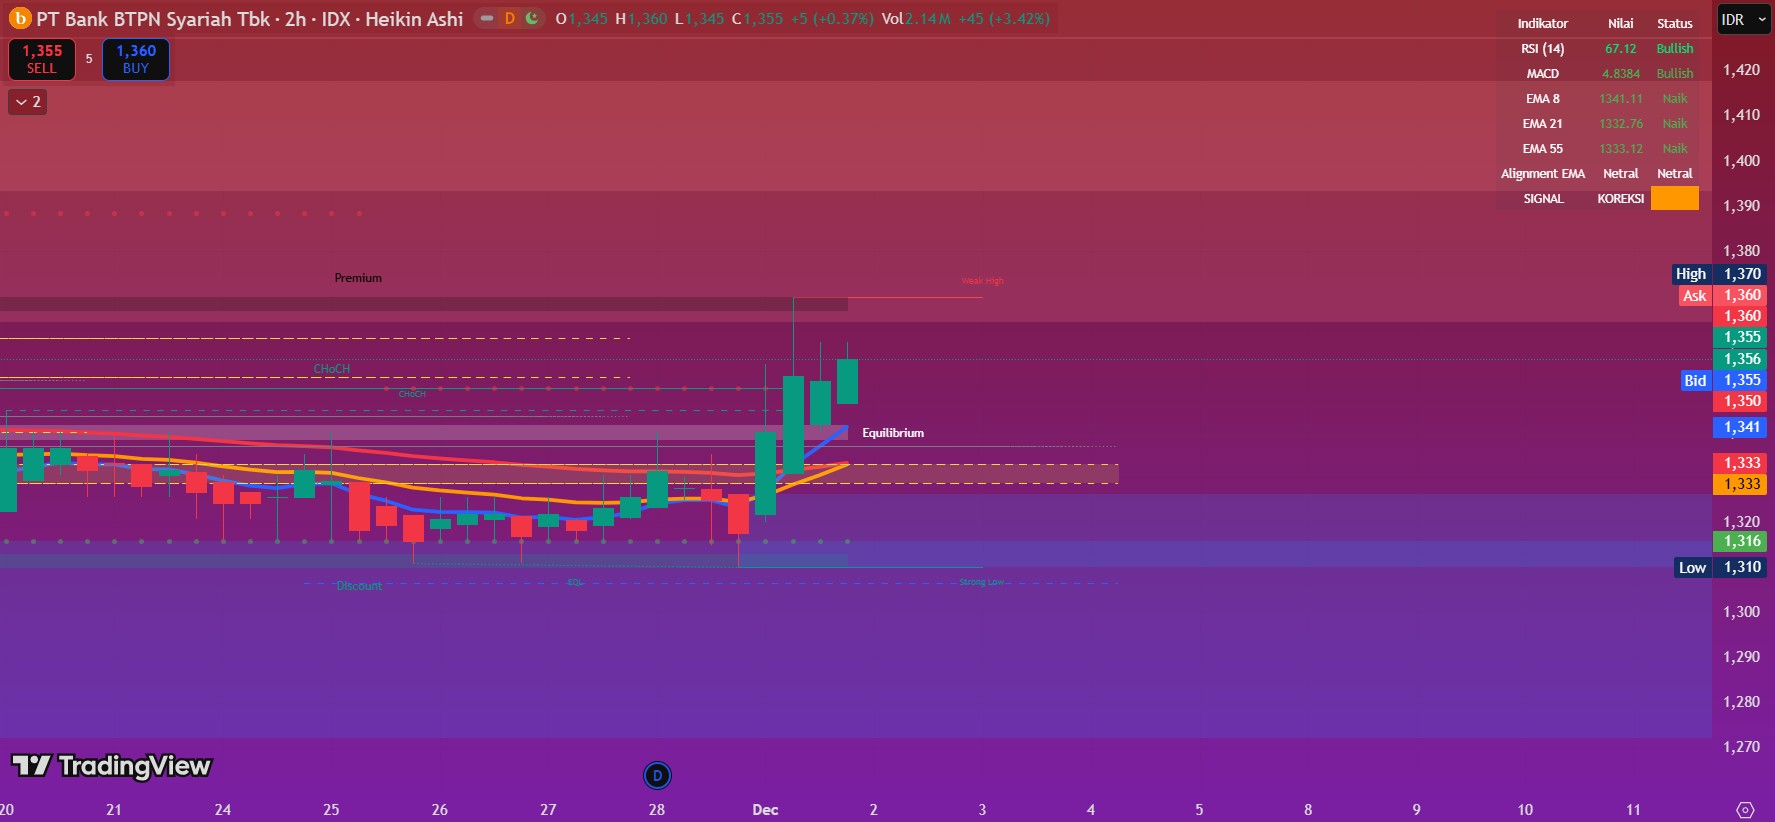
Task: Click the green moon session icon
Action: [x=532, y=19]
